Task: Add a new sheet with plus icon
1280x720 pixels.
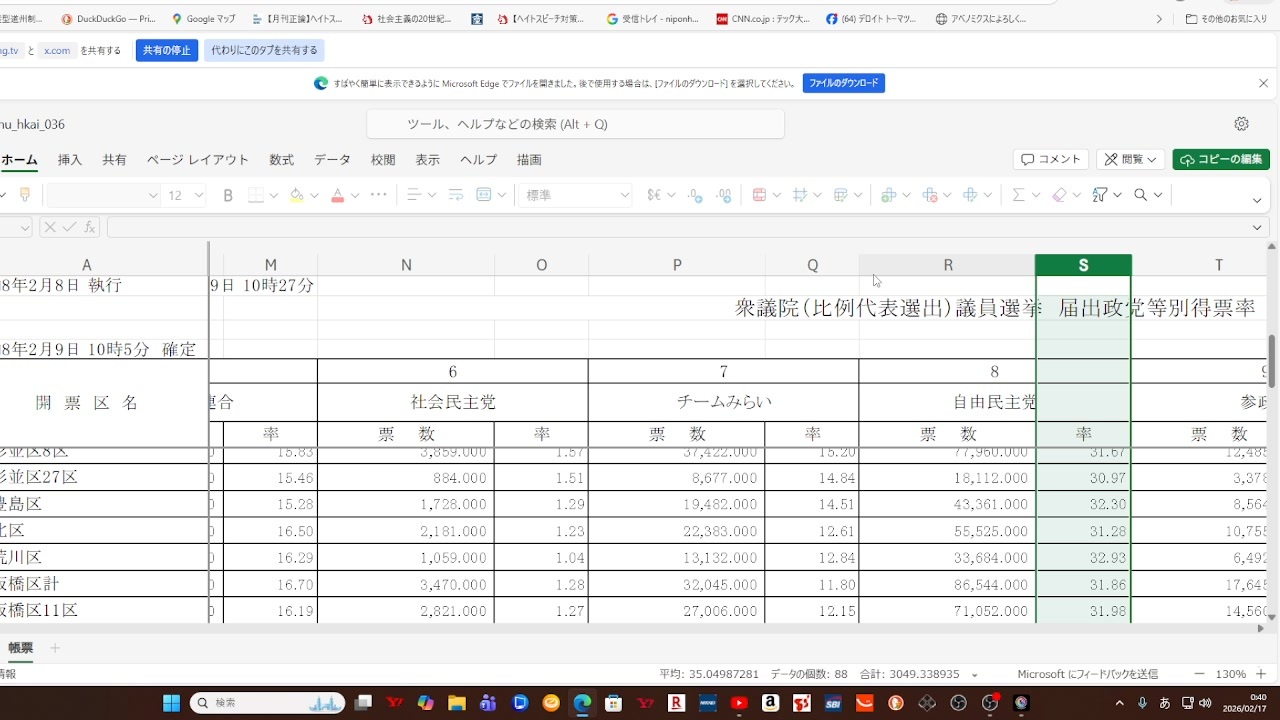Action: (55, 648)
